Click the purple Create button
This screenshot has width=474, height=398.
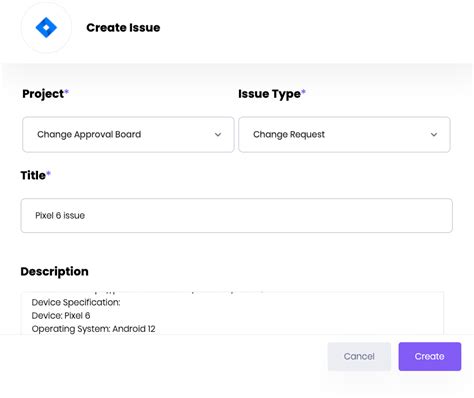430,356
